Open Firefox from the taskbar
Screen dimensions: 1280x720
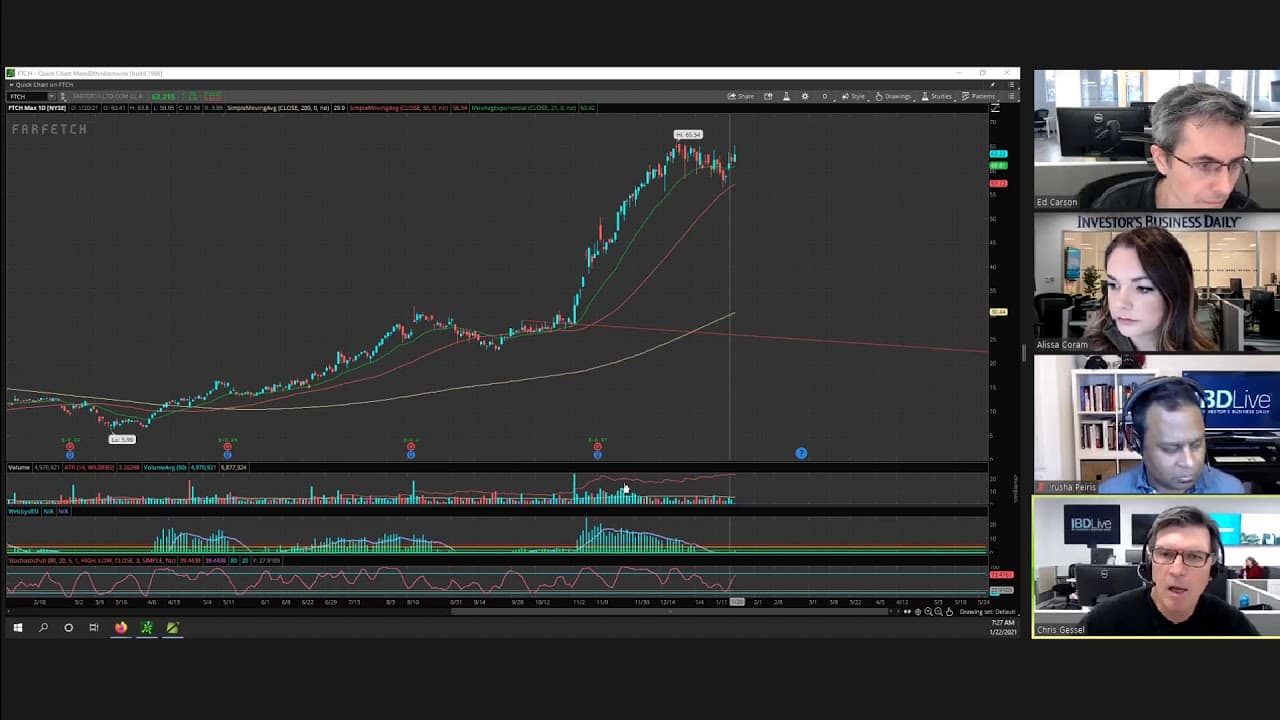click(121, 628)
